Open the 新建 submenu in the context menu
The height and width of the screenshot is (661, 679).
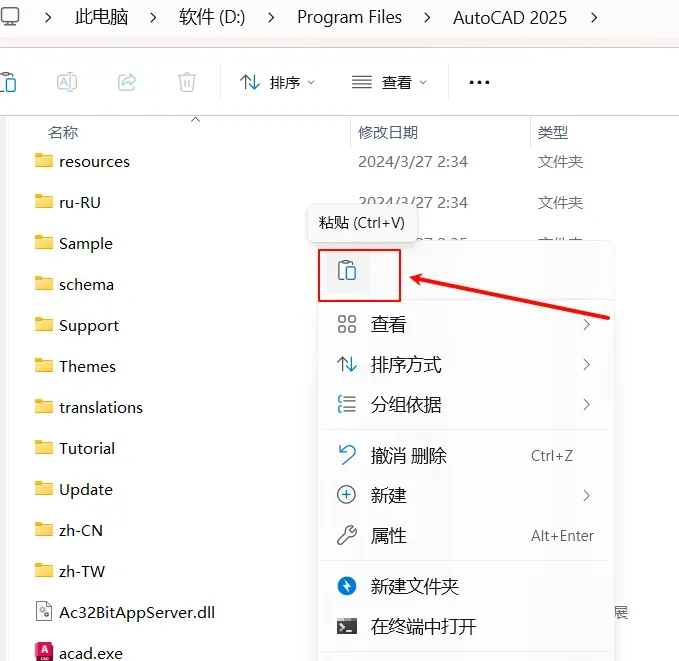466,496
